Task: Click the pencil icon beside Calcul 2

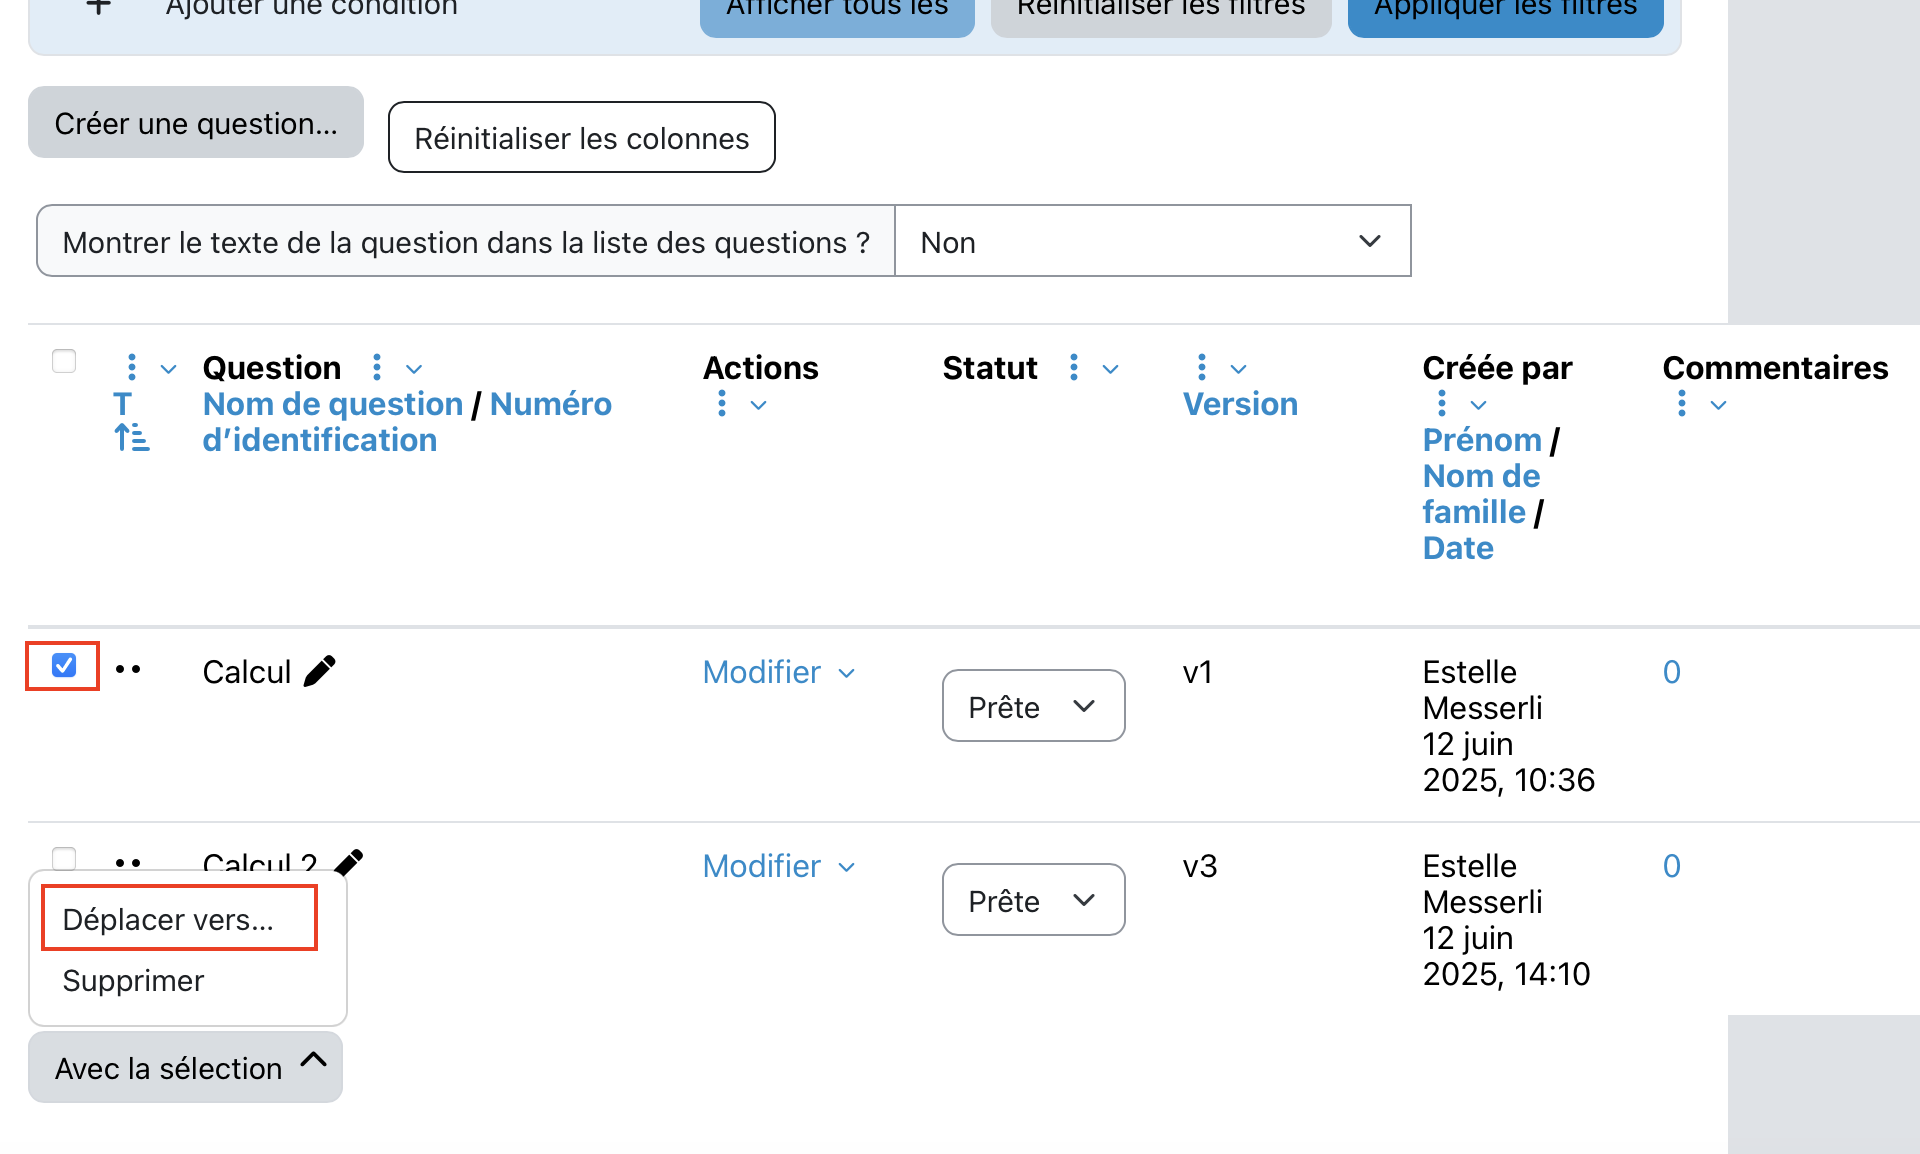Action: 349,860
